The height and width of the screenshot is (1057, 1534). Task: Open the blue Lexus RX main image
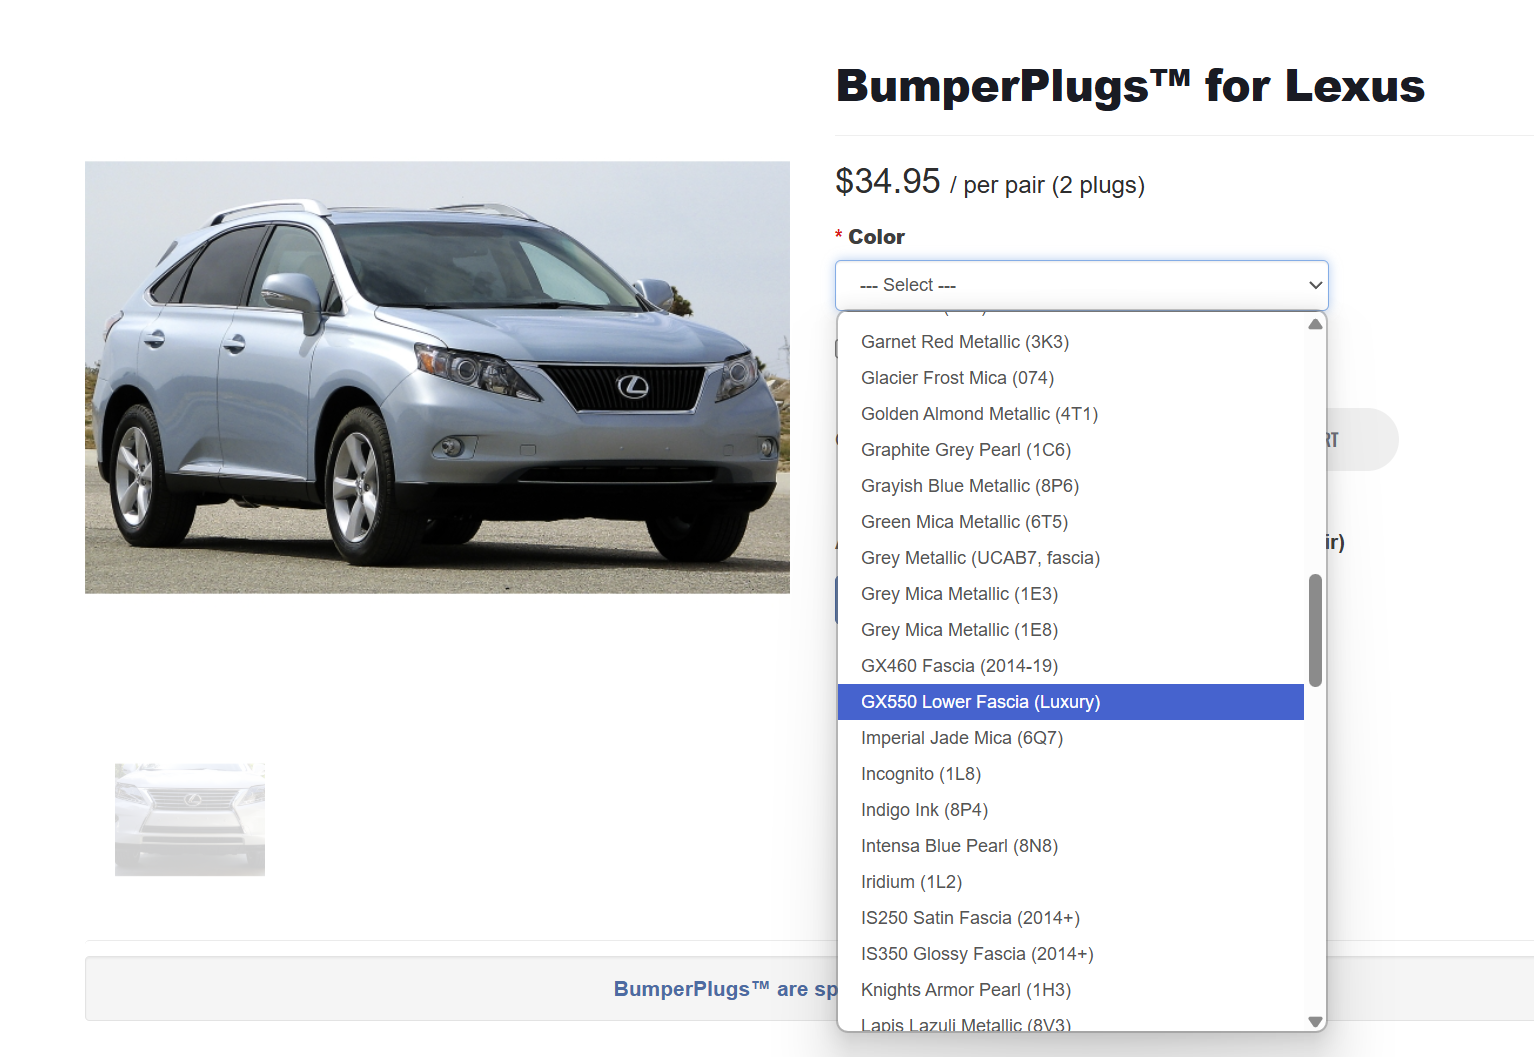437,378
